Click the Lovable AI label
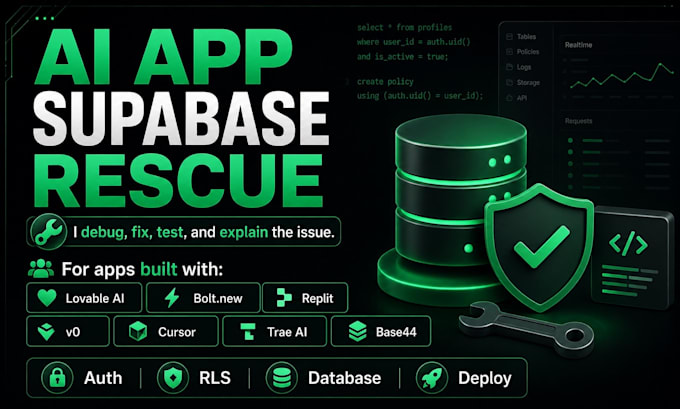The width and height of the screenshot is (680, 409). (x=95, y=298)
